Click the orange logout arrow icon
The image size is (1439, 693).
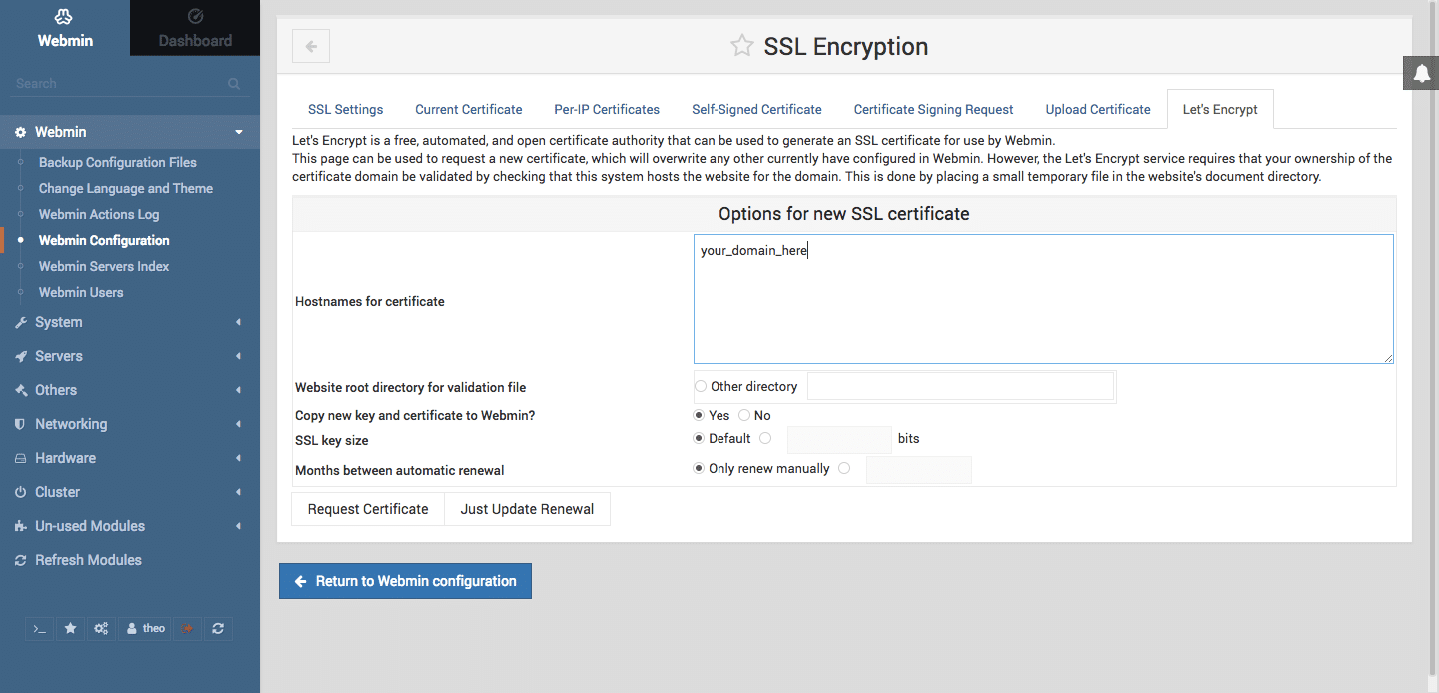click(186, 628)
